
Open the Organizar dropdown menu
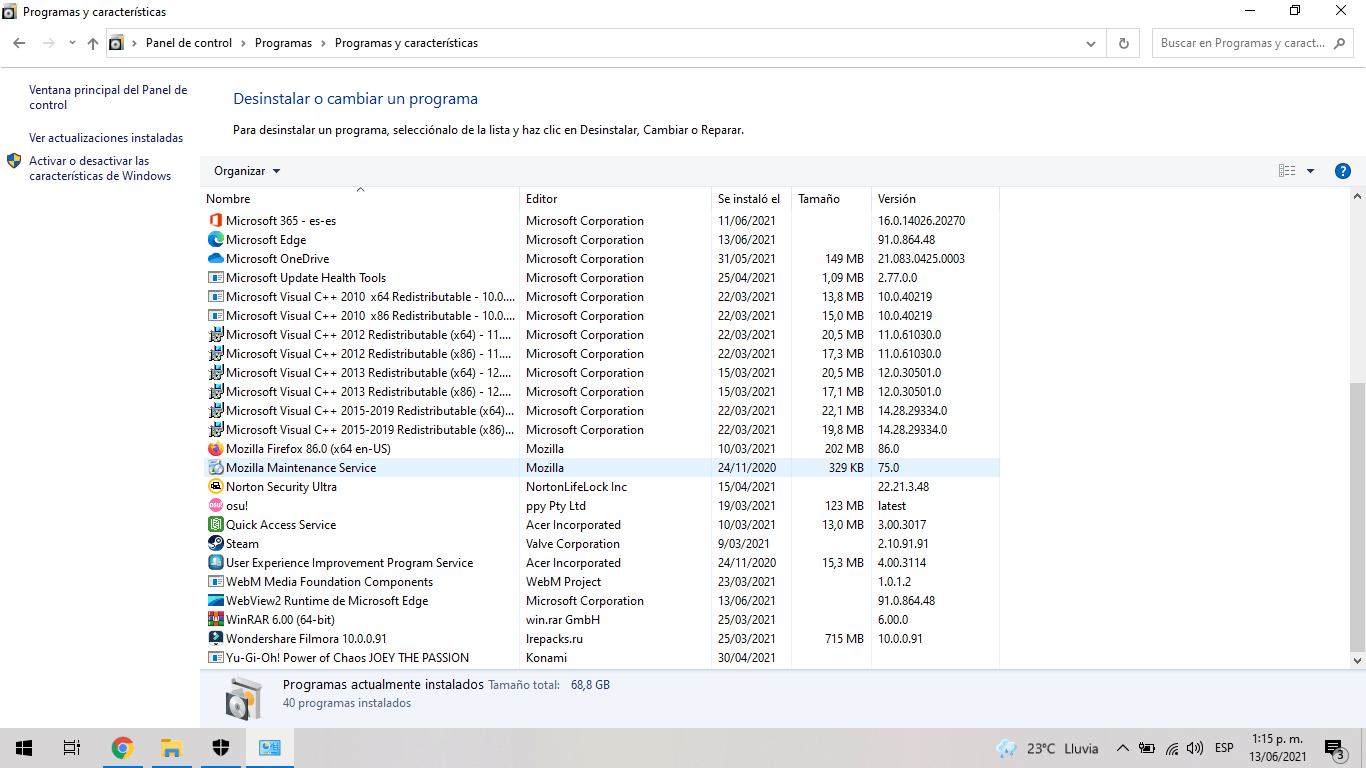[x=247, y=171]
